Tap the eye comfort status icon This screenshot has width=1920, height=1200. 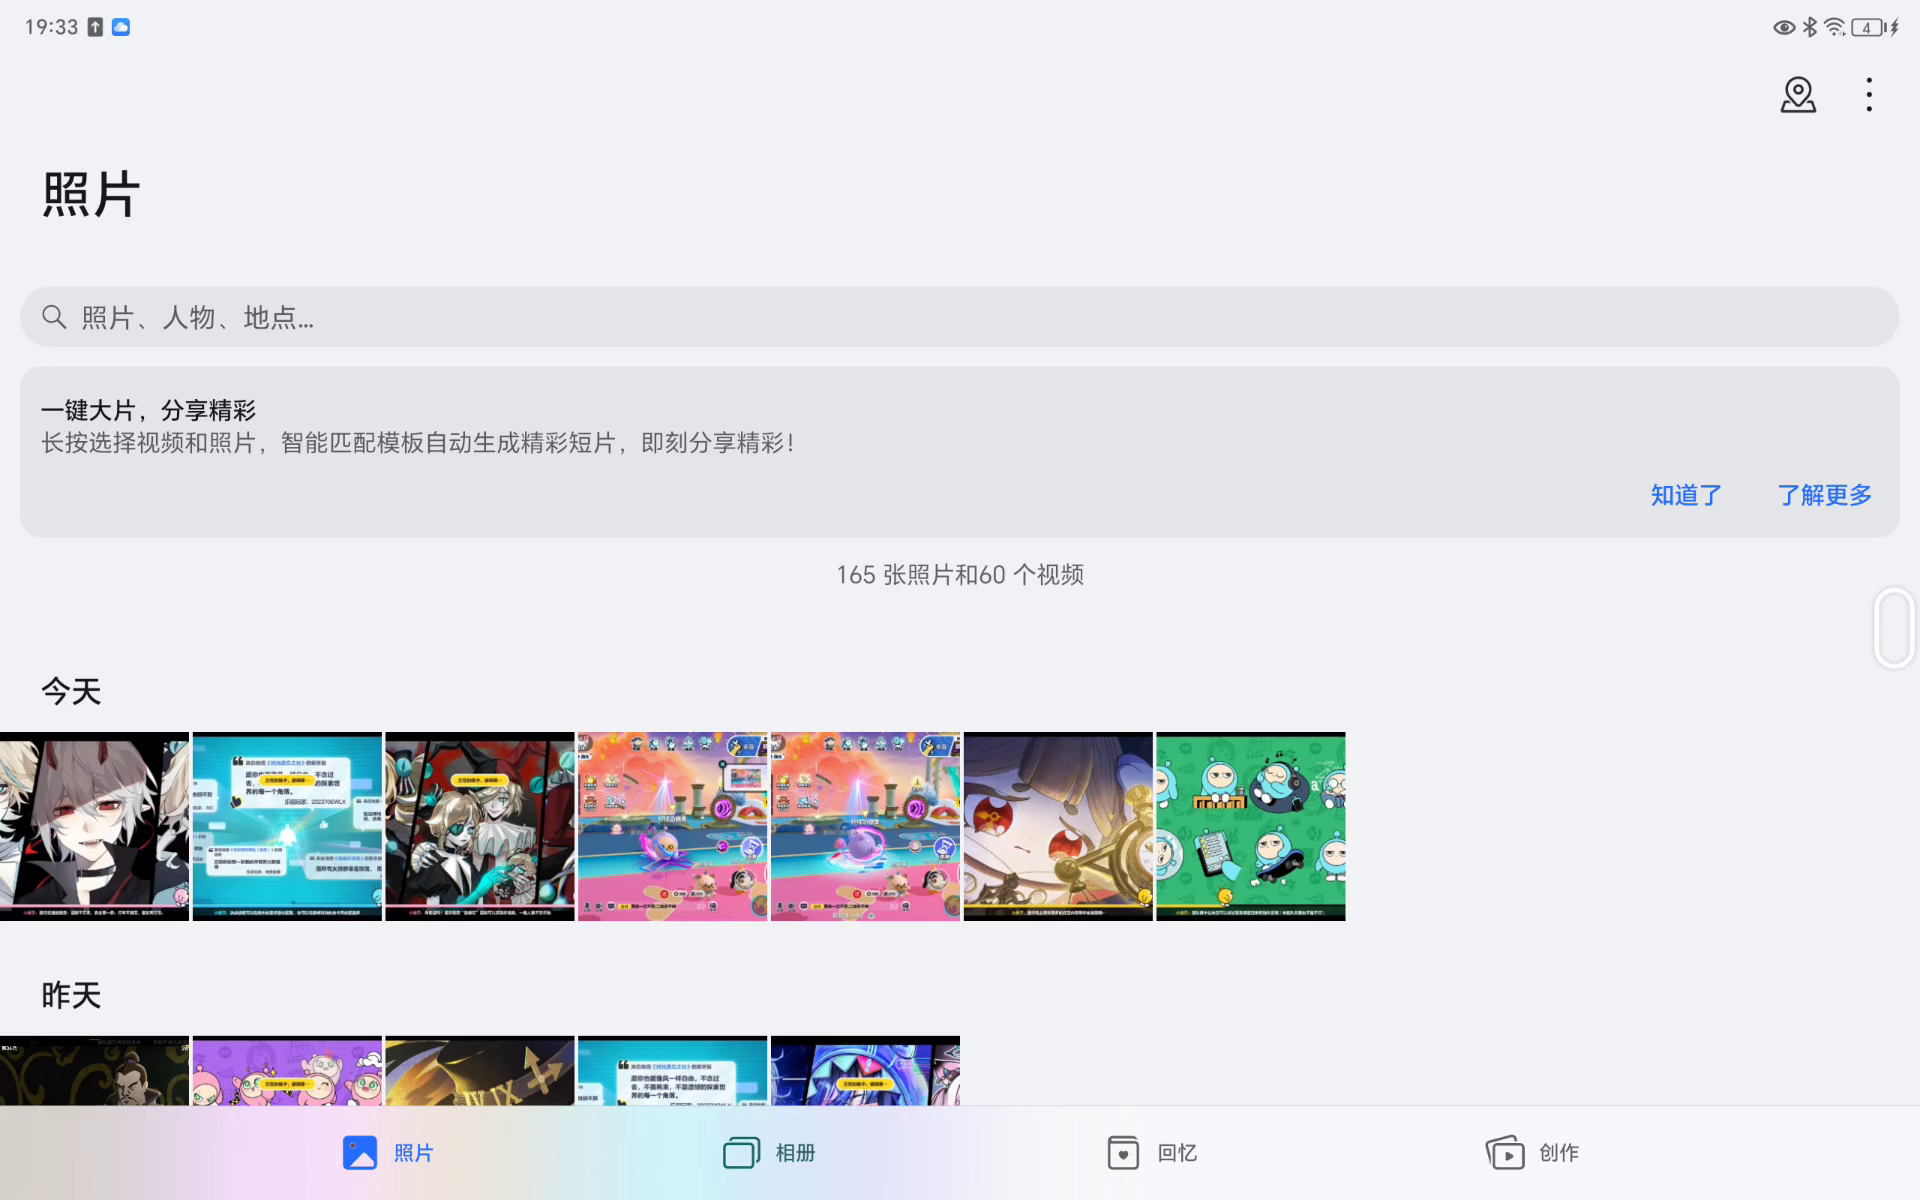[1783, 27]
